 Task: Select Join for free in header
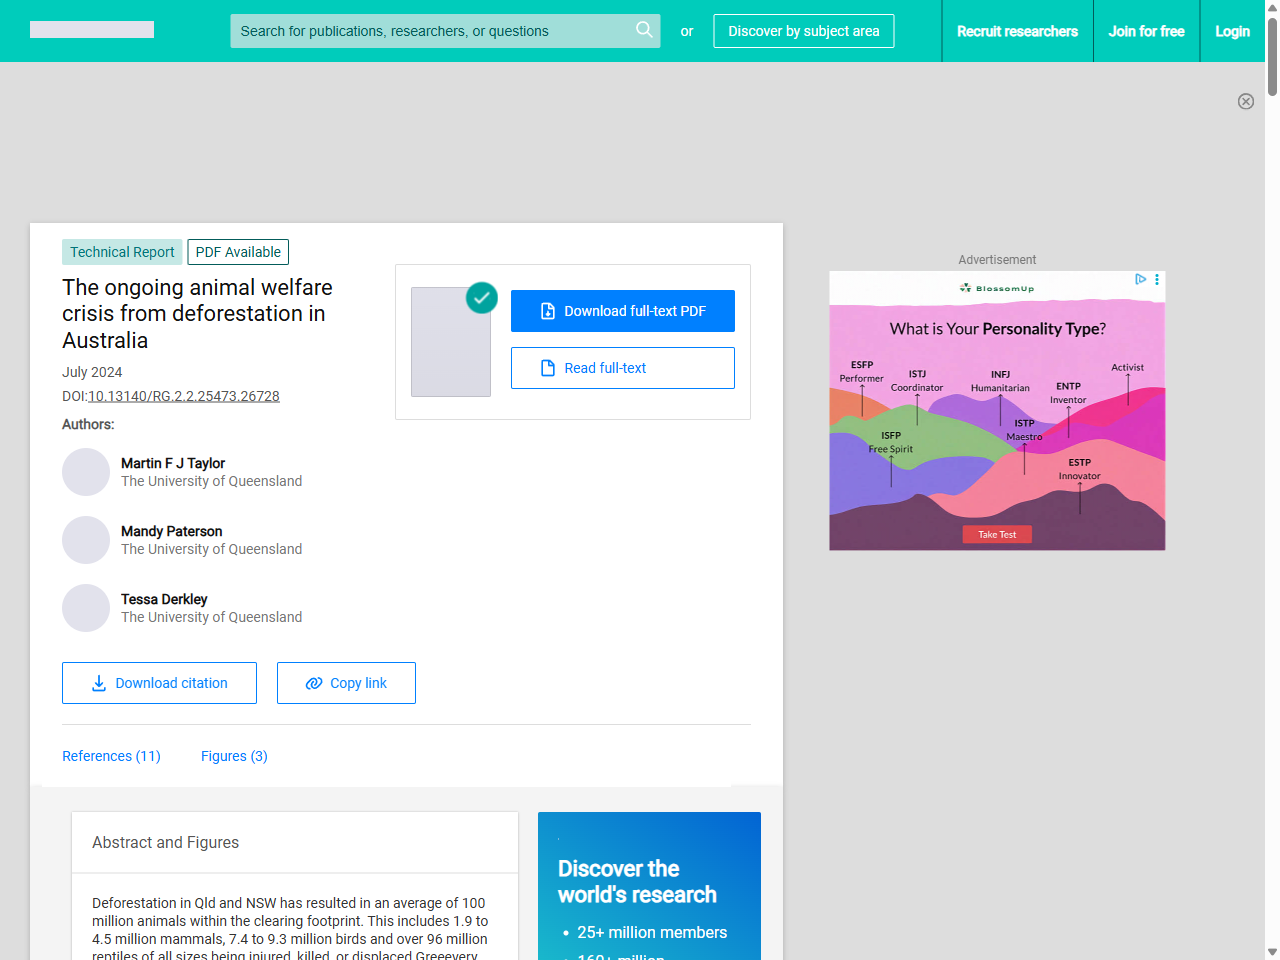[1146, 31]
